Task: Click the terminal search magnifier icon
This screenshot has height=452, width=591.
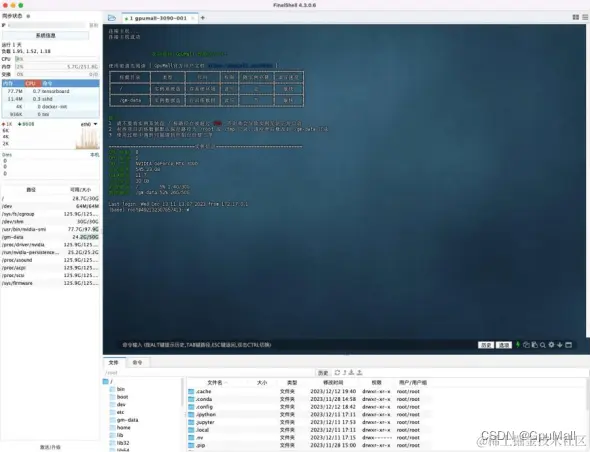Action: tap(543, 345)
